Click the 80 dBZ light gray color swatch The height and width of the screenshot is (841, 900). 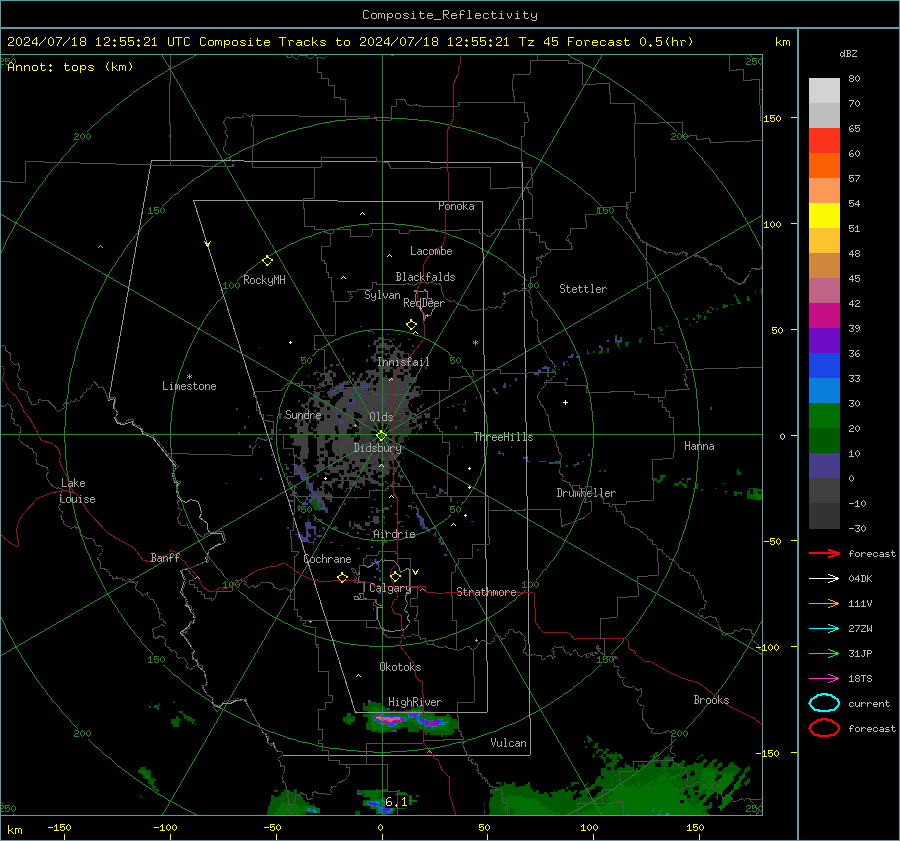(x=824, y=90)
